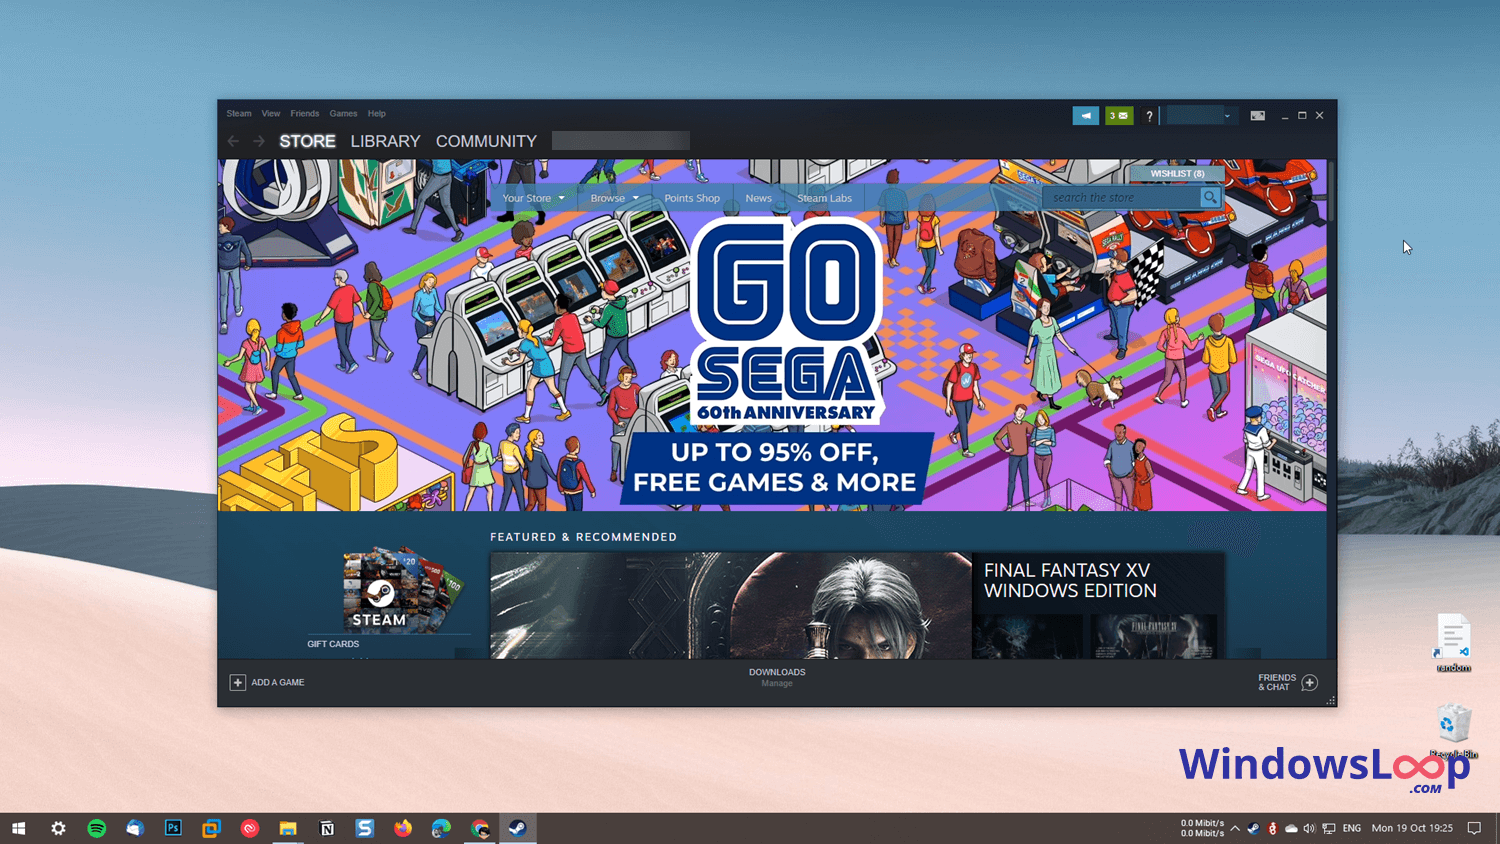The height and width of the screenshot is (844, 1500).
Task: Open Notion from the taskbar
Action: [x=326, y=828]
